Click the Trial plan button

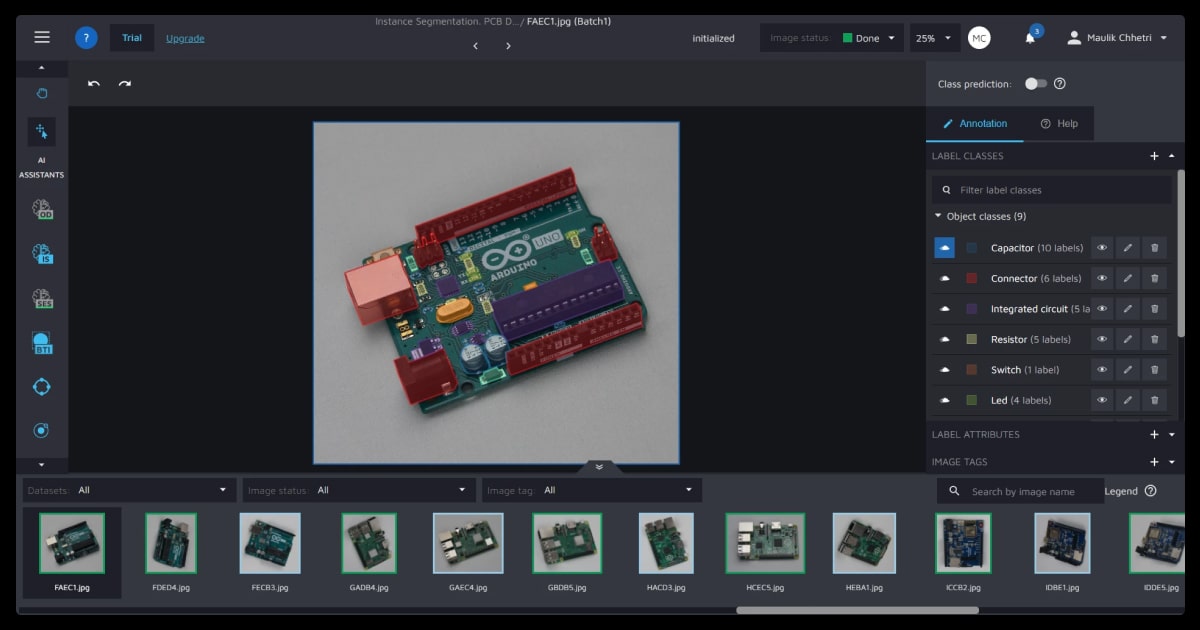[132, 38]
